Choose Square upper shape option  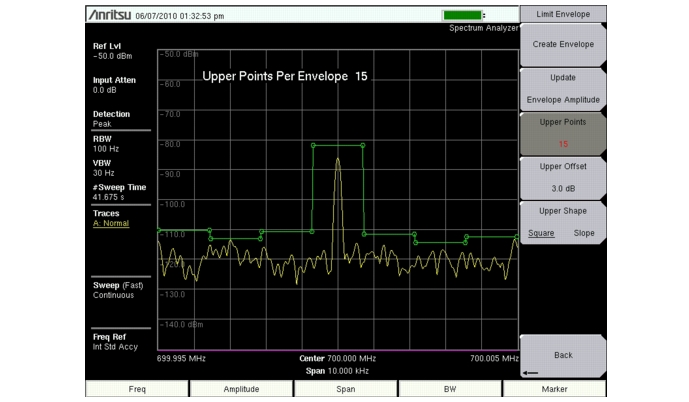tap(542, 233)
